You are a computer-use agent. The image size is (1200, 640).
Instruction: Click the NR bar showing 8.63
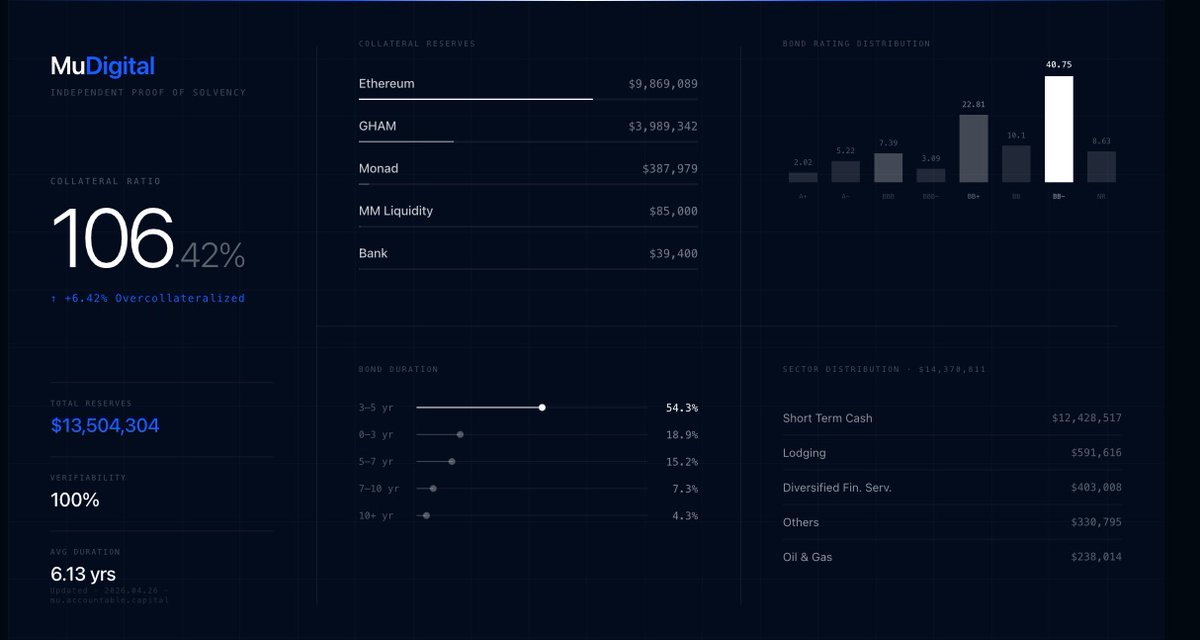(1101, 167)
